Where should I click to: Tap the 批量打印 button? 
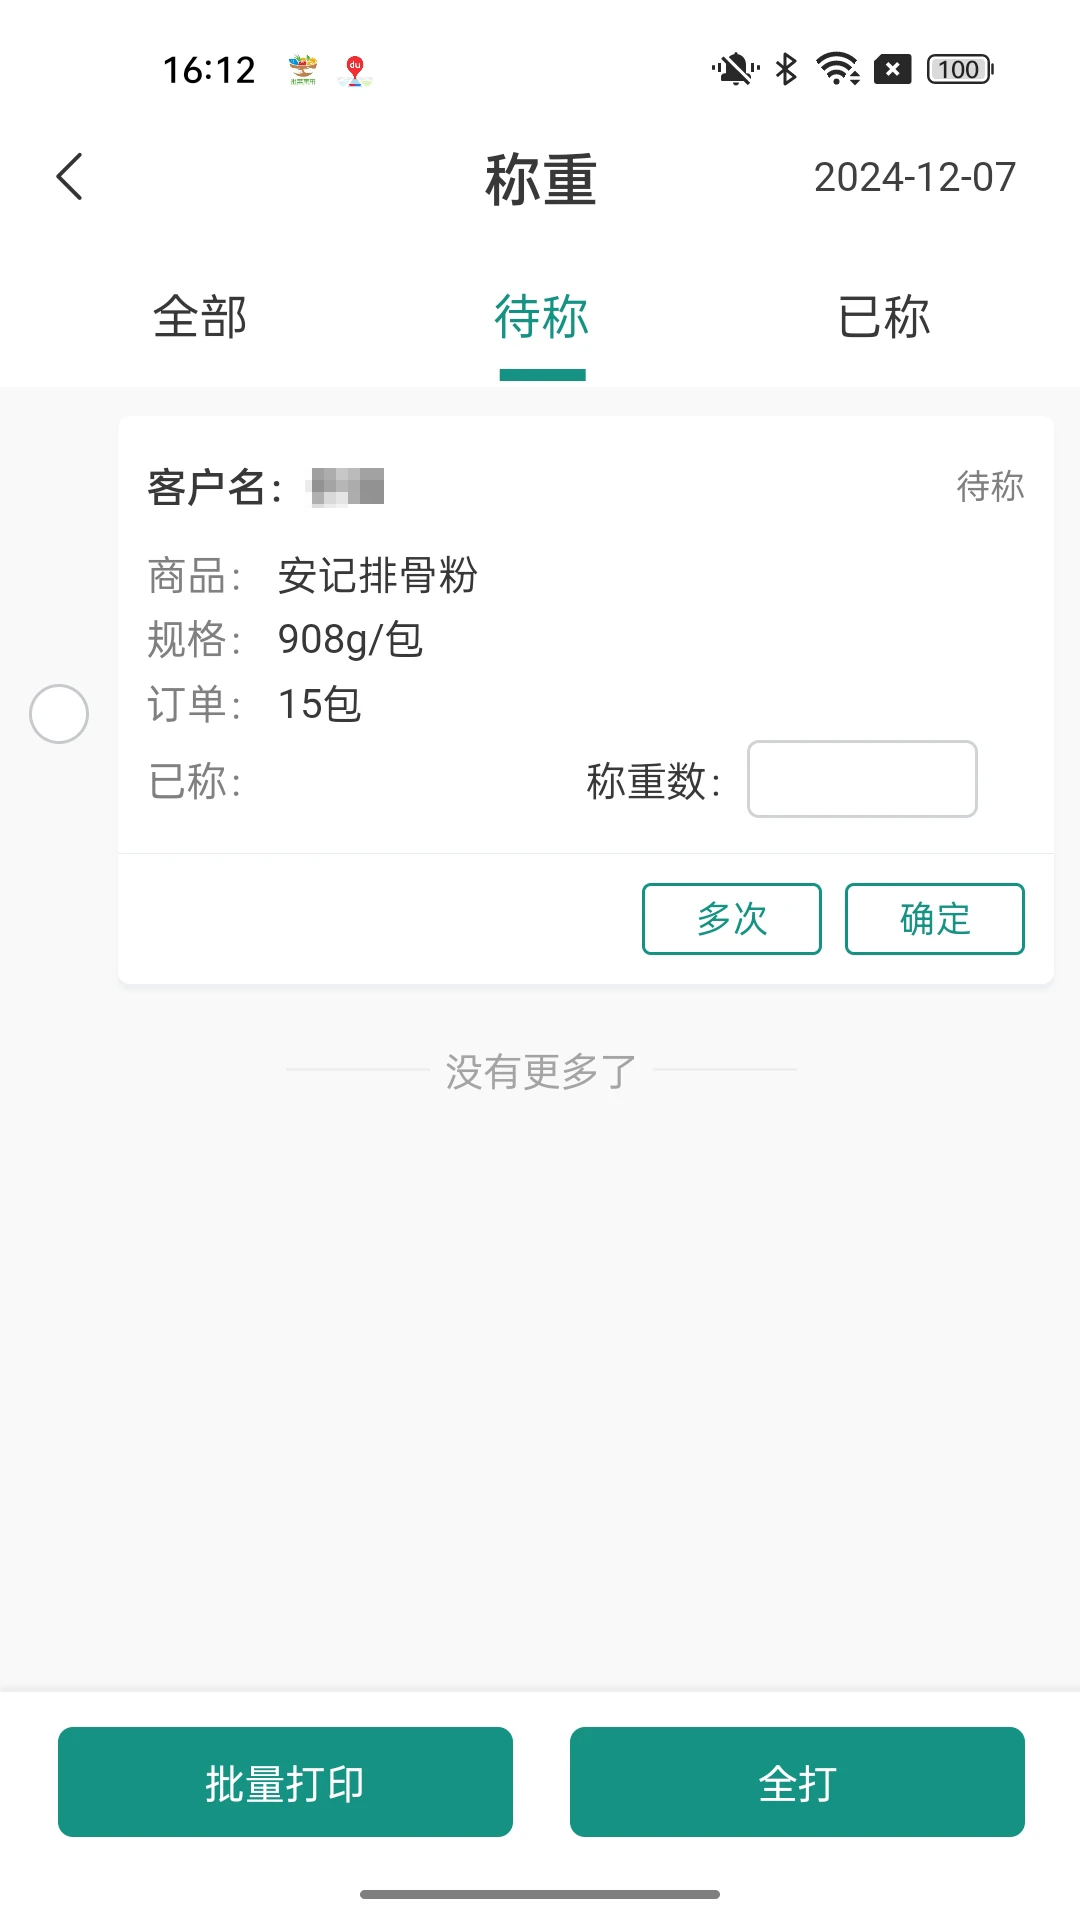click(285, 1782)
